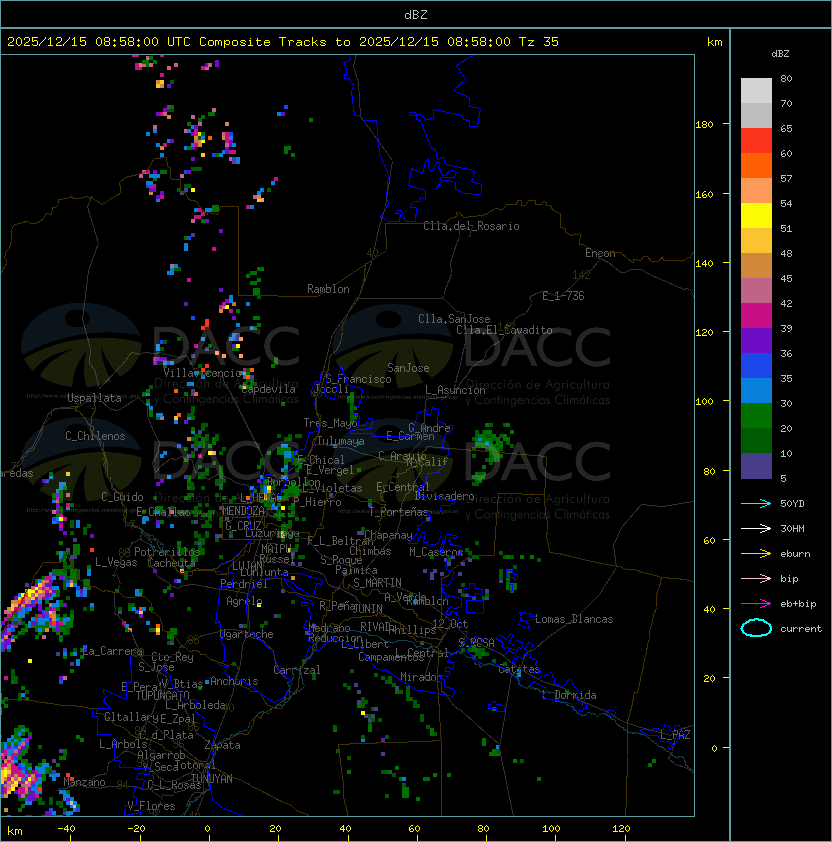The width and height of the screenshot is (832, 842).
Task: Click the 'TUPUNGATO' town label
Action: click(x=162, y=695)
